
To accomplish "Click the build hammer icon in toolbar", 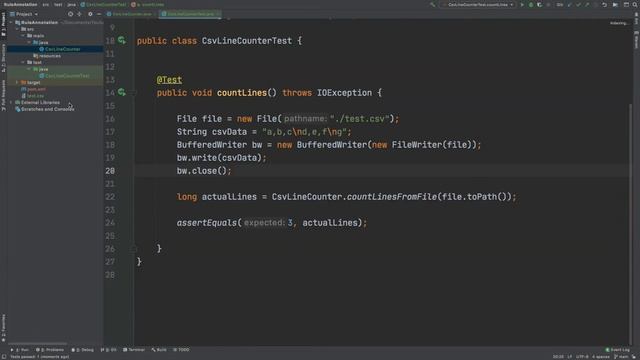I will pos(433,4).
